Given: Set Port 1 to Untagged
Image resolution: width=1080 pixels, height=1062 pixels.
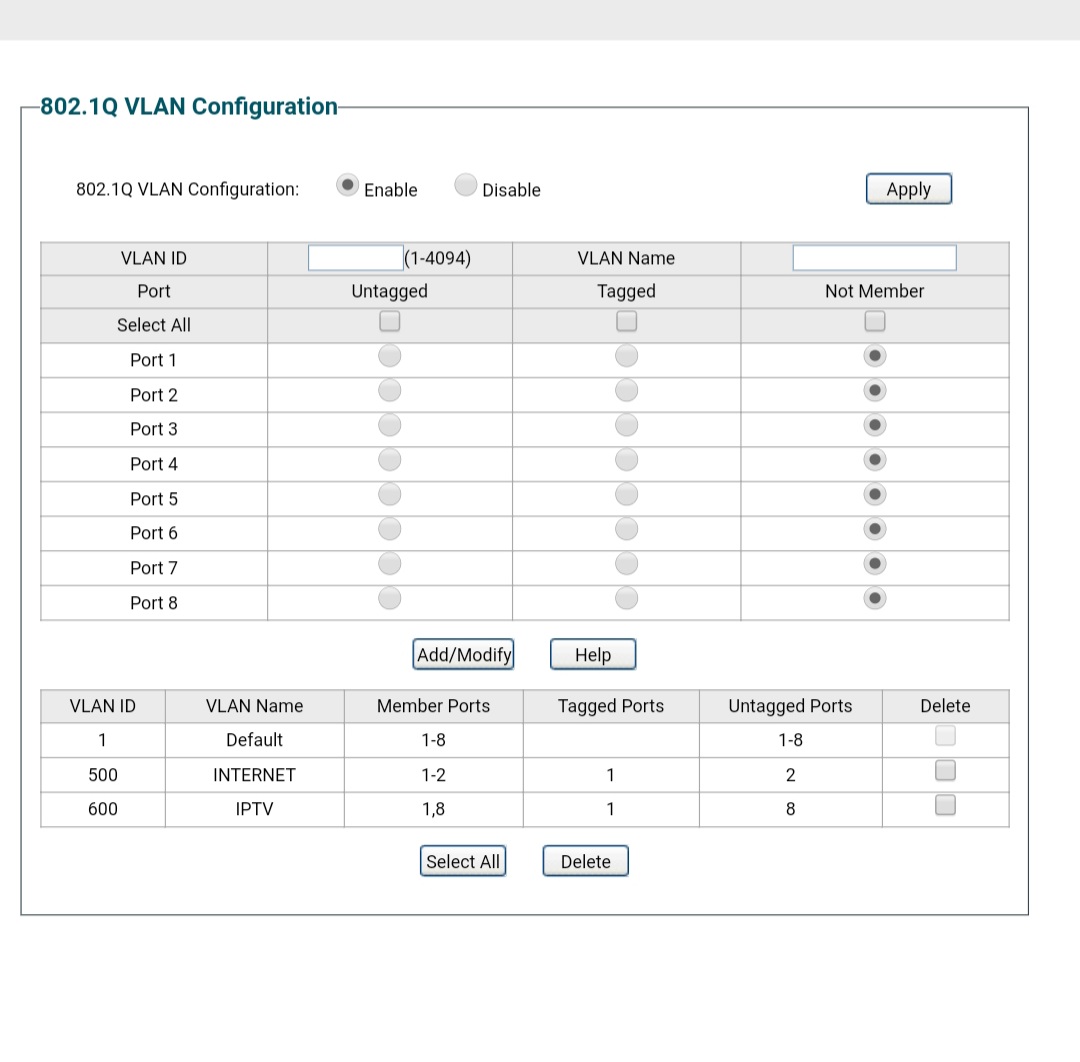Looking at the screenshot, I should point(390,356).
